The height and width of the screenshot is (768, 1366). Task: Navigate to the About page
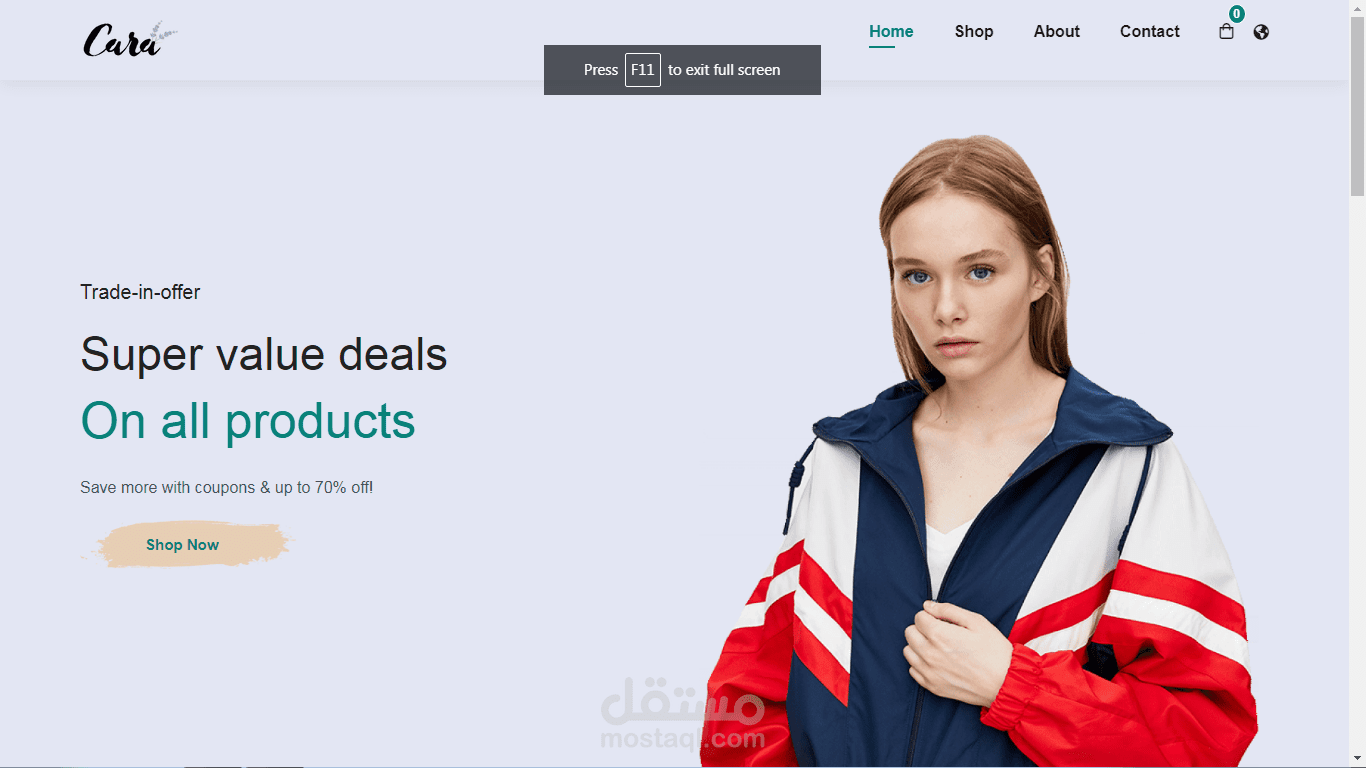coord(1057,32)
